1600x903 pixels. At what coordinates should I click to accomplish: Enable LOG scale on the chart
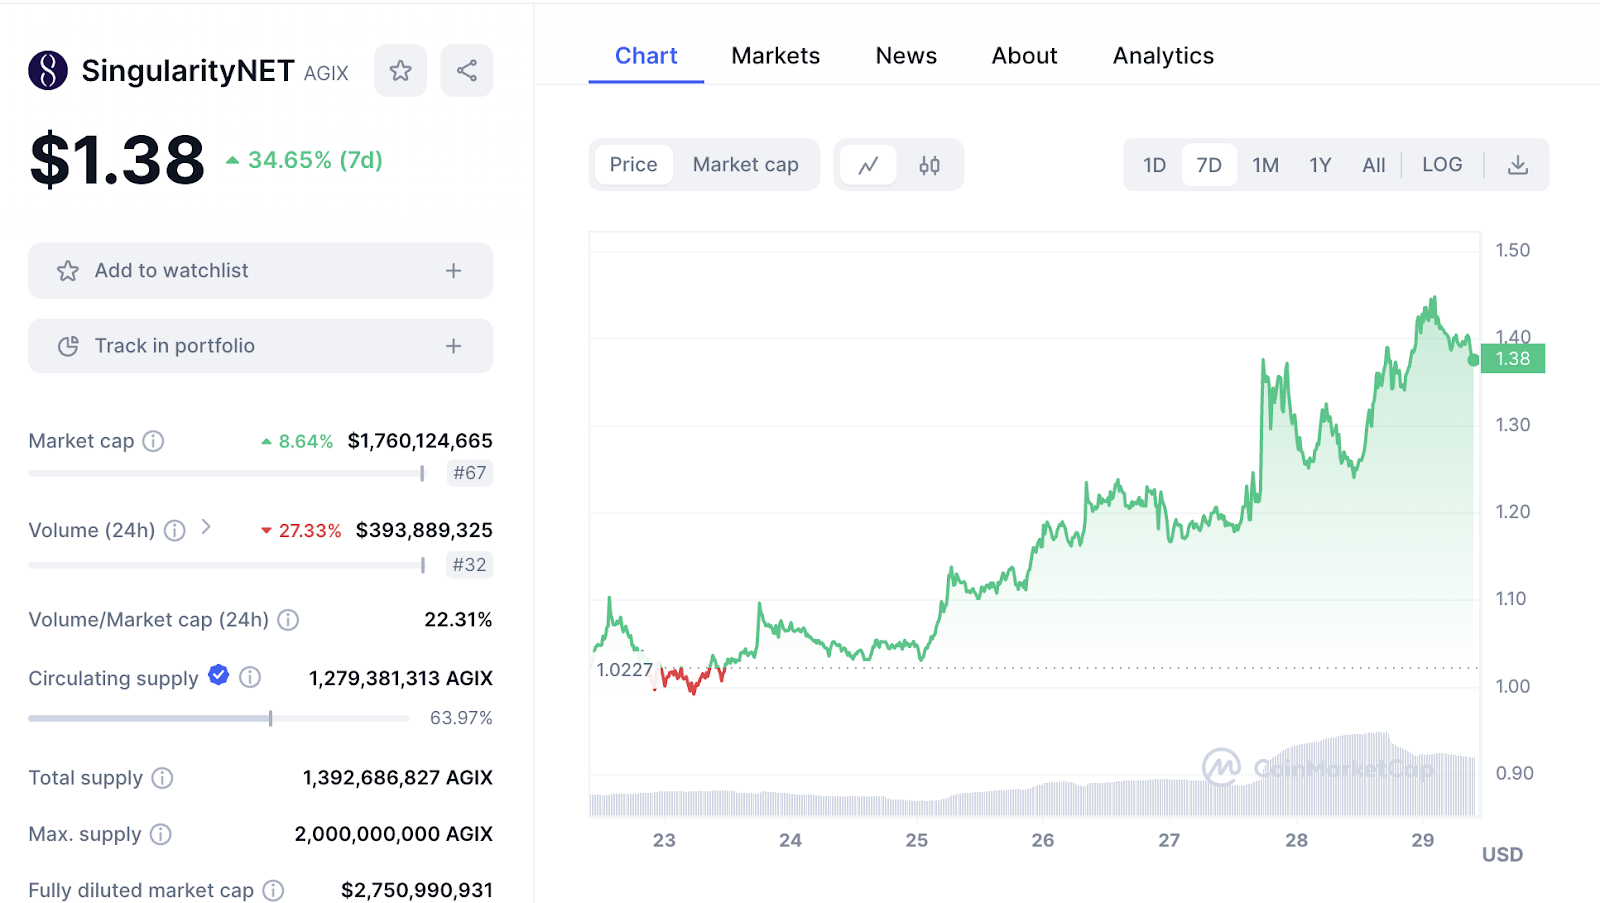pos(1441,165)
